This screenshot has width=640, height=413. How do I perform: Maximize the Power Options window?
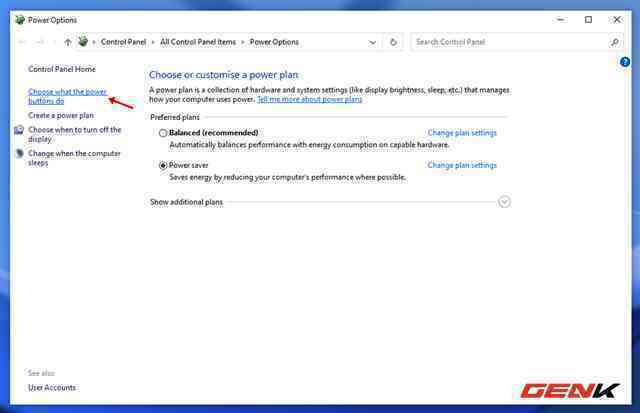pos(588,20)
